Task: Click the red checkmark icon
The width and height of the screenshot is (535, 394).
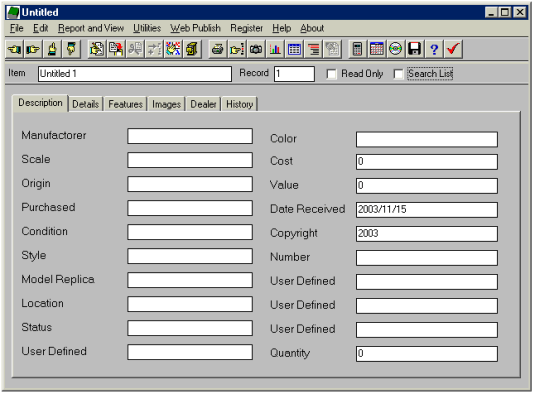Action: click(x=453, y=49)
